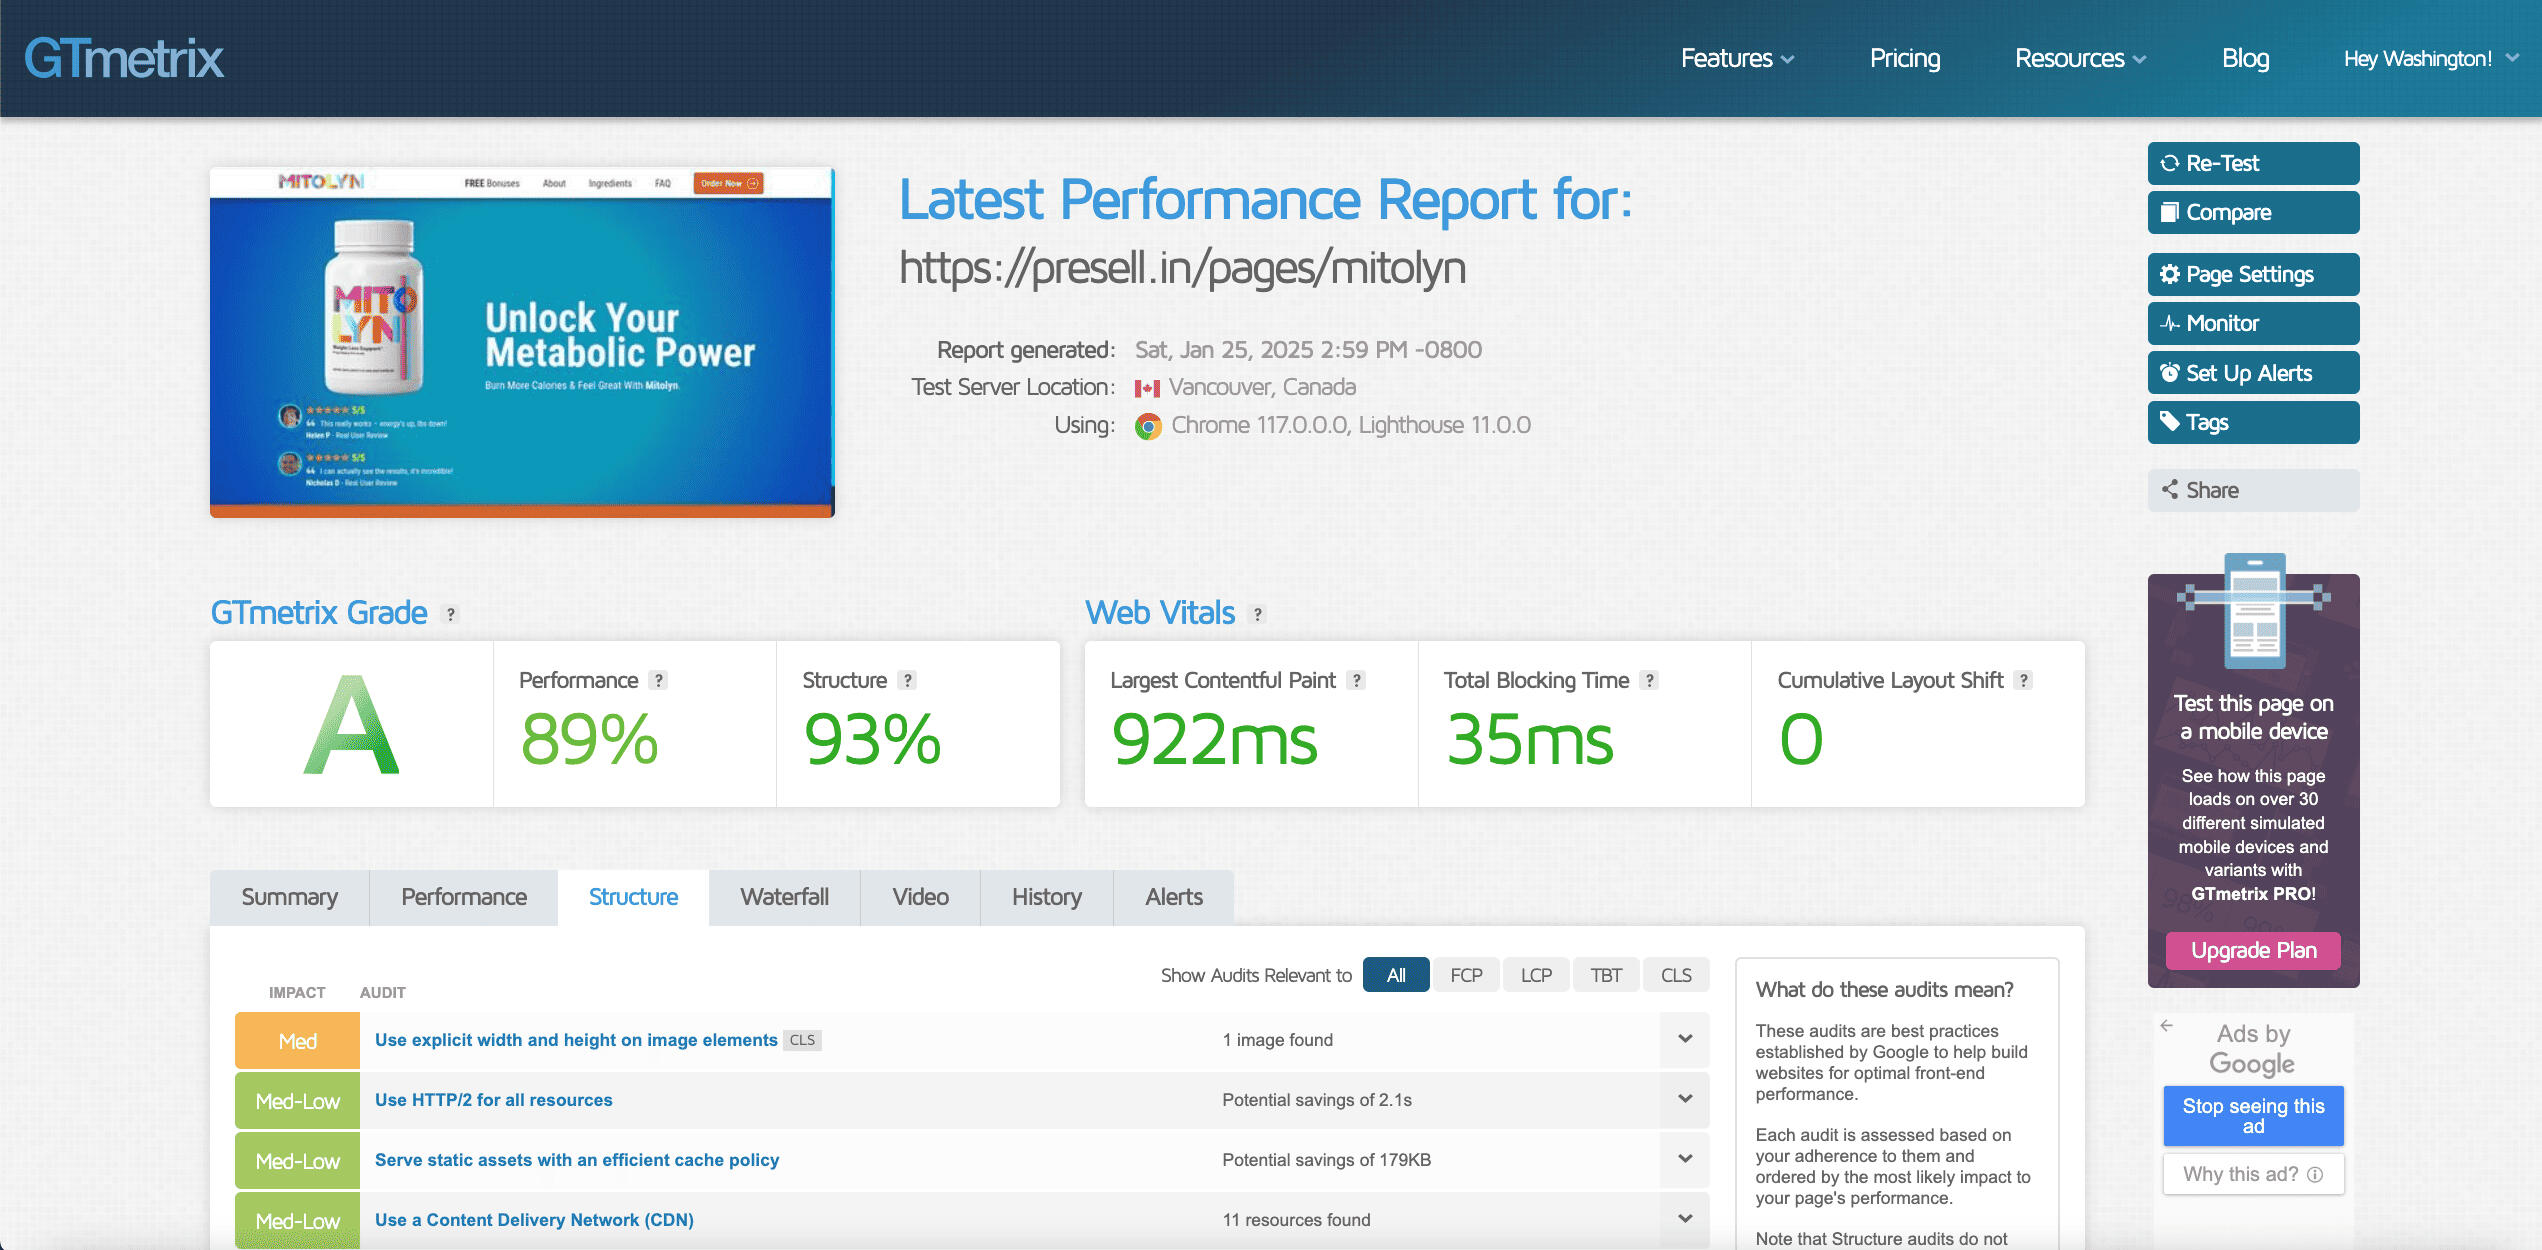
Task: Open the Pricing menu item
Action: pyautogui.click(x=1904, y=58)
